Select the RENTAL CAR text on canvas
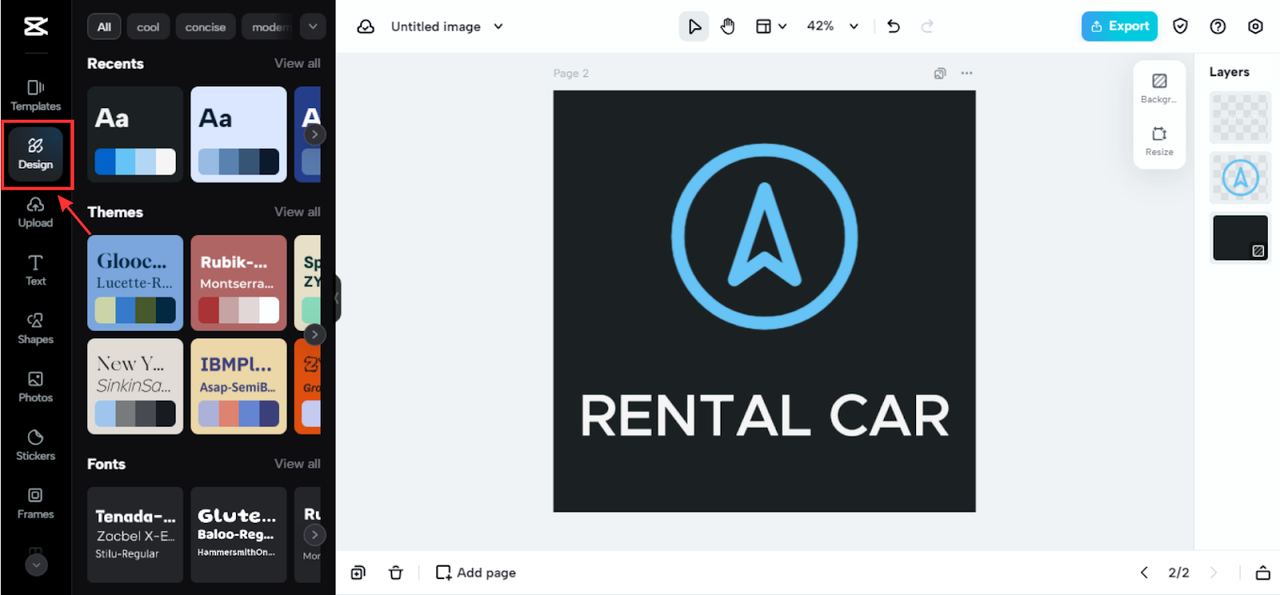 click(x=764, y=417)
